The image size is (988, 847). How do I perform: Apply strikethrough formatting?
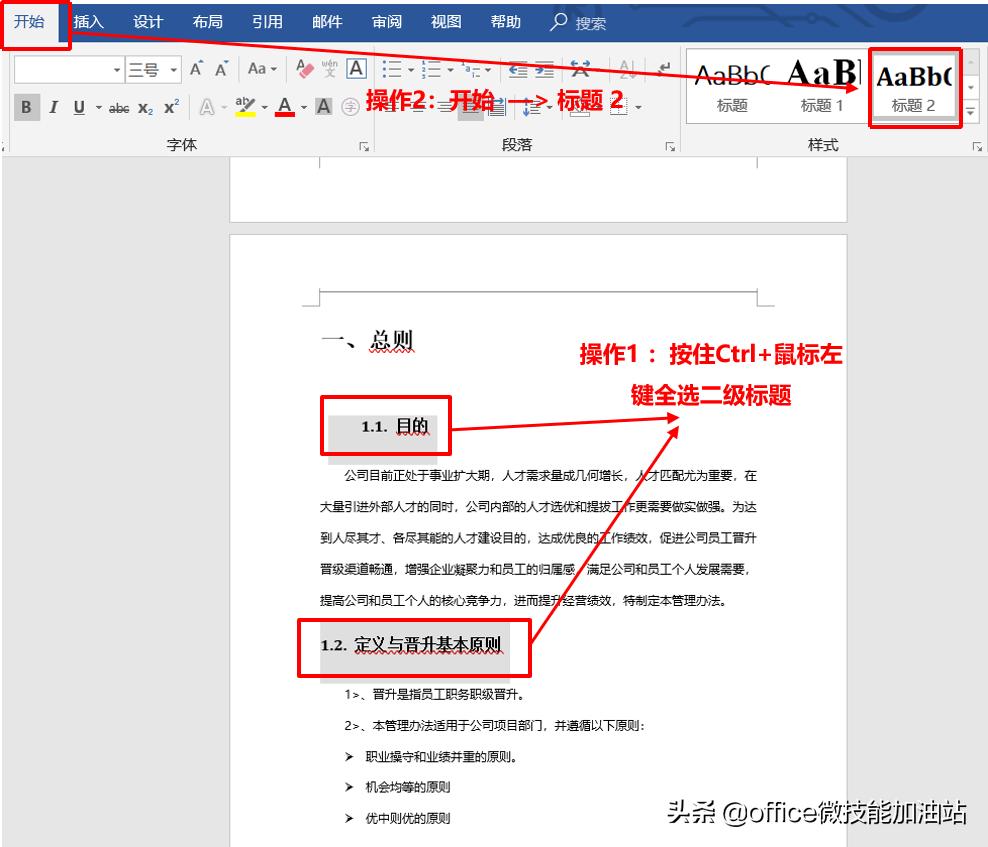click(x=119, y=107)
